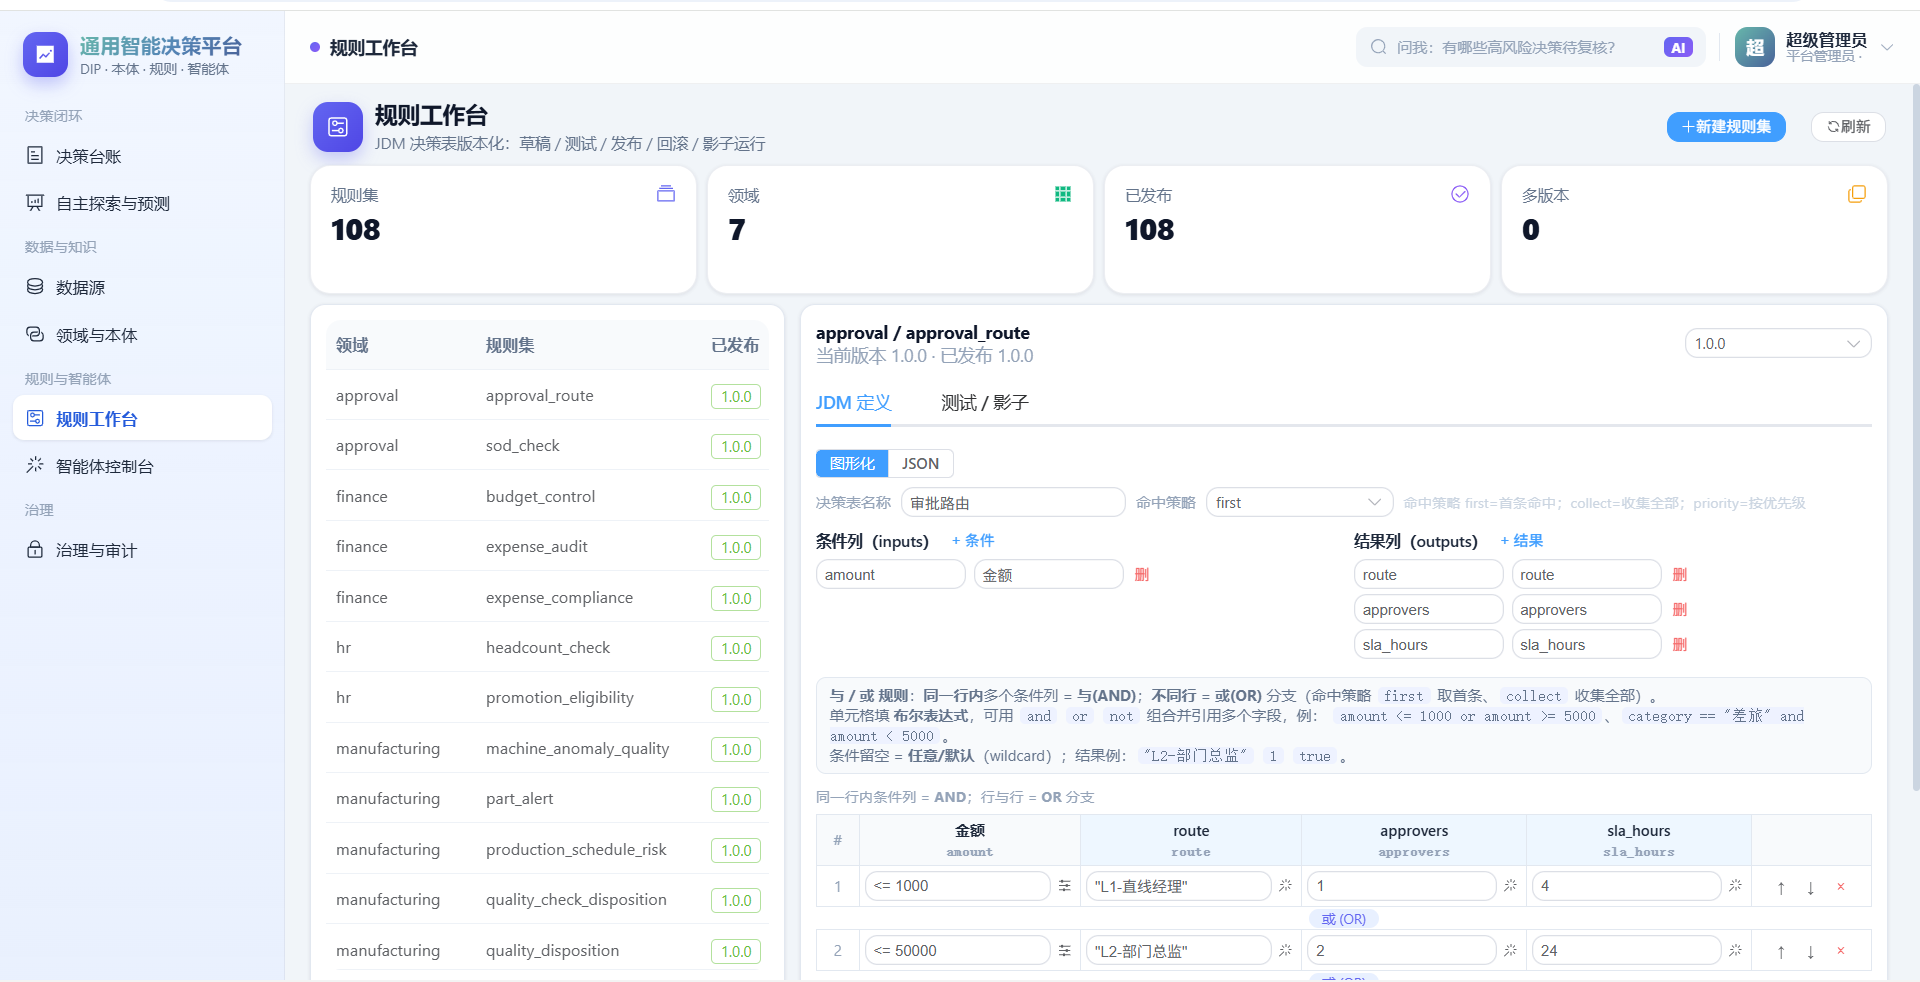Click the 超 user avatar
This screenshot has width=1920, height=982.
(x=1755, y=47)
